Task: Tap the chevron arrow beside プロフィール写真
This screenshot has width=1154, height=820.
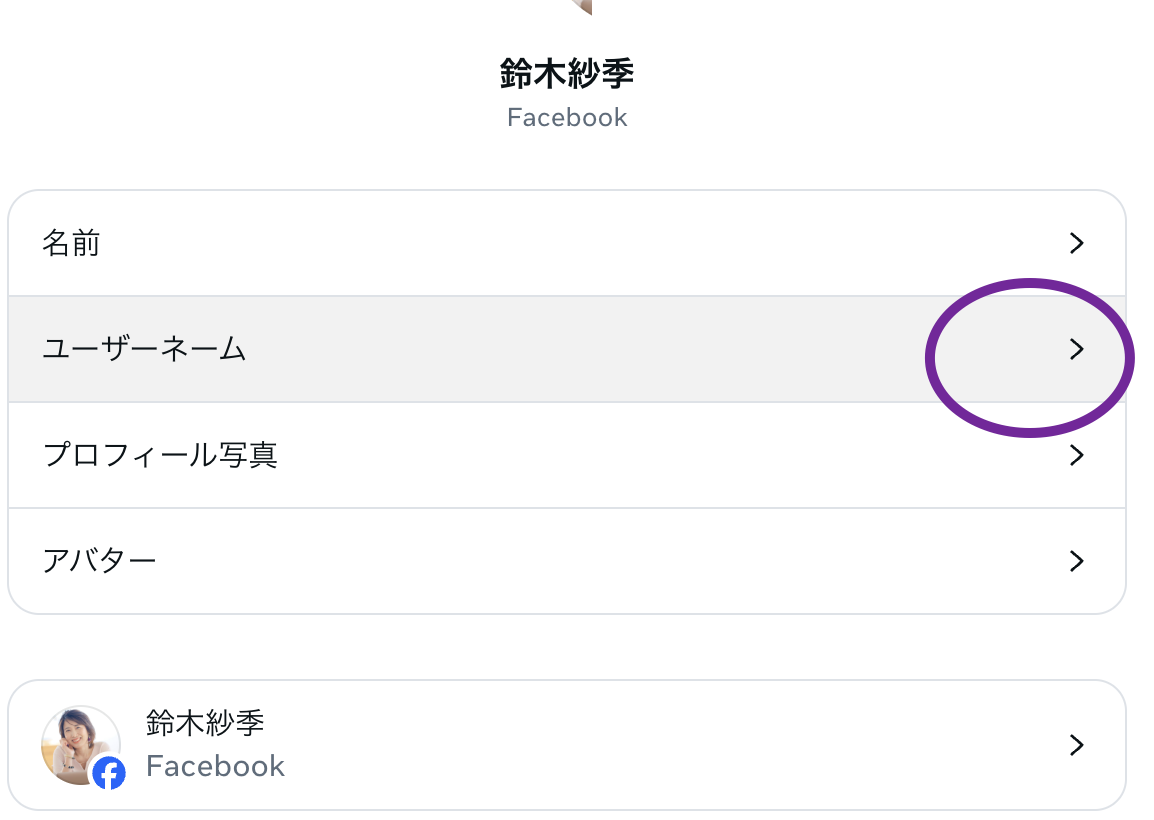Action: [x=1076, y=455]
